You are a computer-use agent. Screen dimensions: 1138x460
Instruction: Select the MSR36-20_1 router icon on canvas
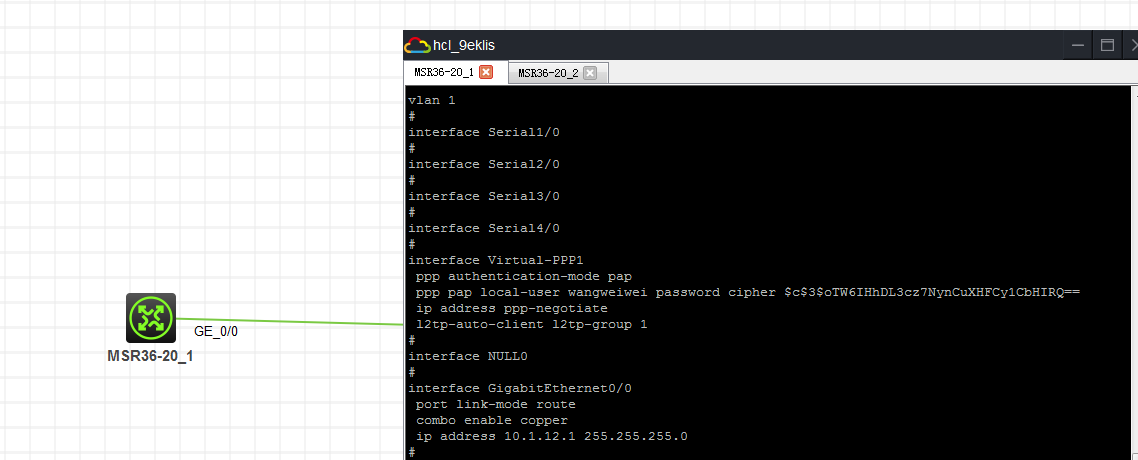[151, 318]
